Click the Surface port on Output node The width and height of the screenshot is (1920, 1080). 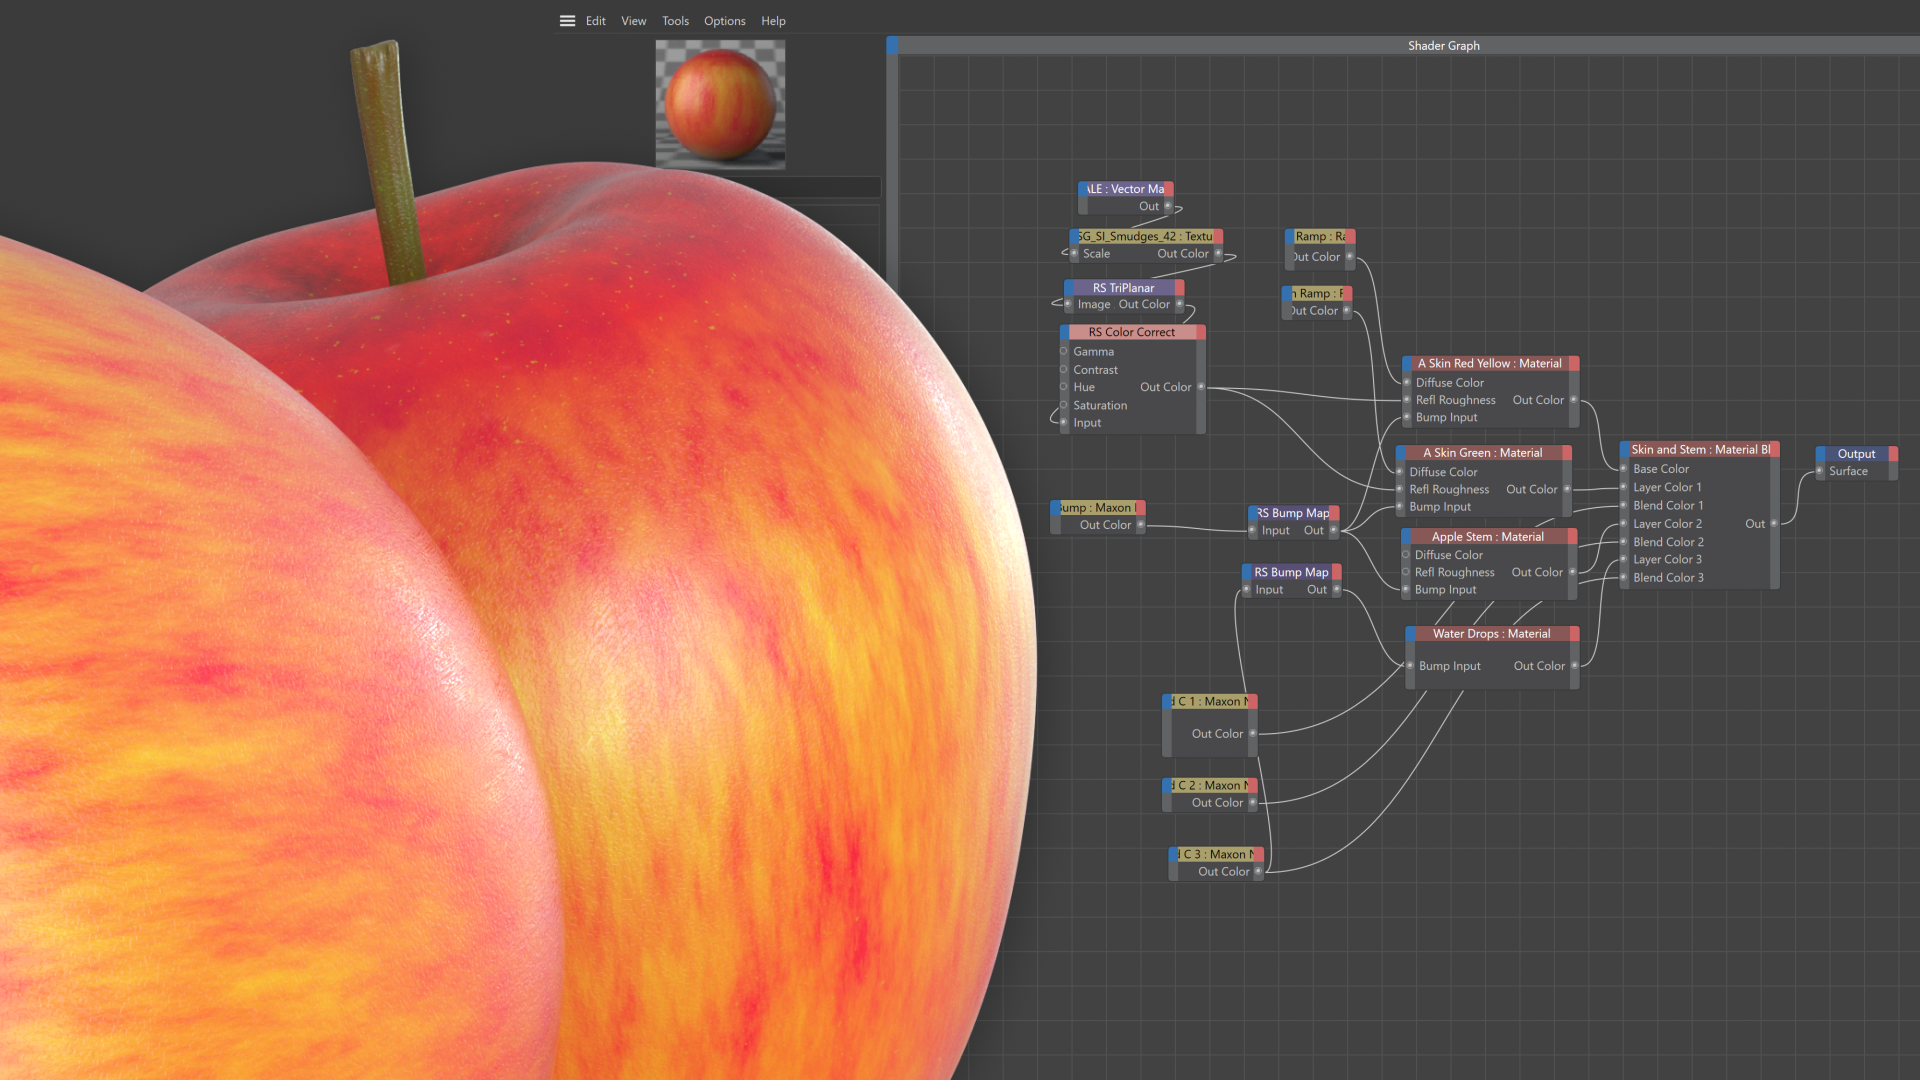coord(1821,471)
